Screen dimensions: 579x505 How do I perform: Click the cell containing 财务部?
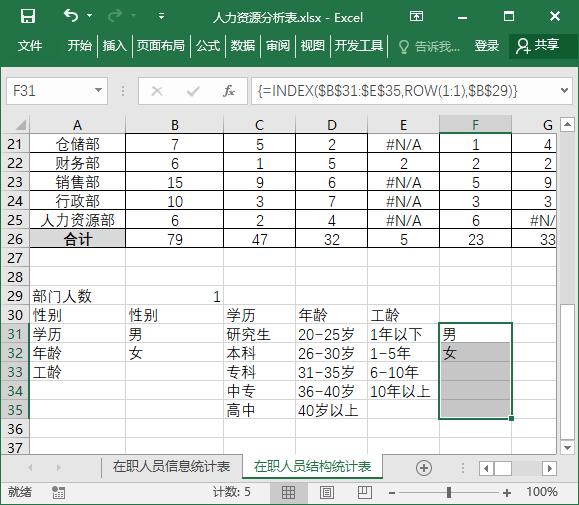pos(78,163)
